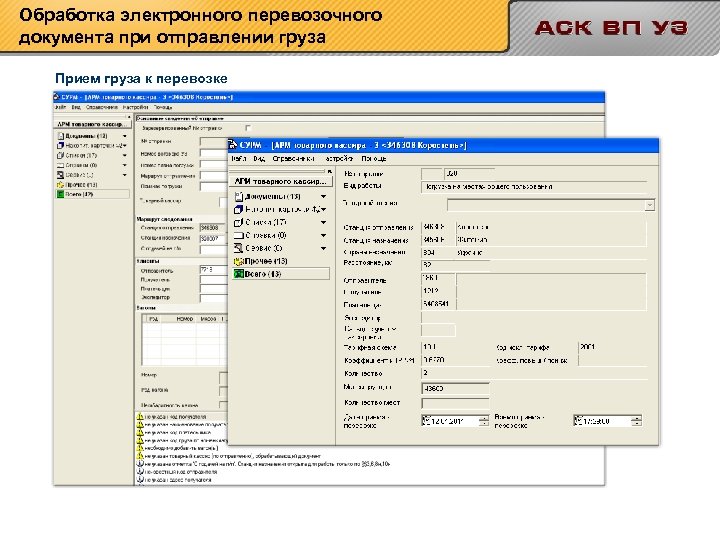The image size is (720, 540).
Task: Select Всего (13) row in front window
Action: [281, 274]
